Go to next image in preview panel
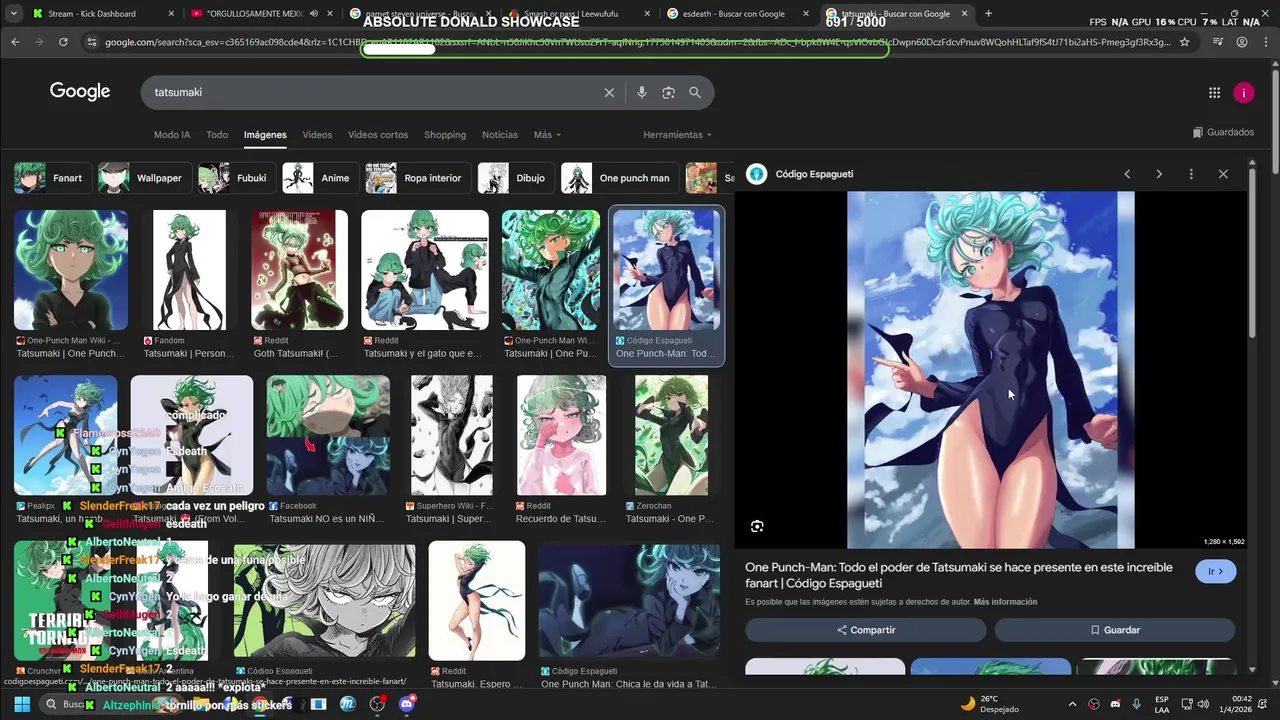 pos(1159,174)
